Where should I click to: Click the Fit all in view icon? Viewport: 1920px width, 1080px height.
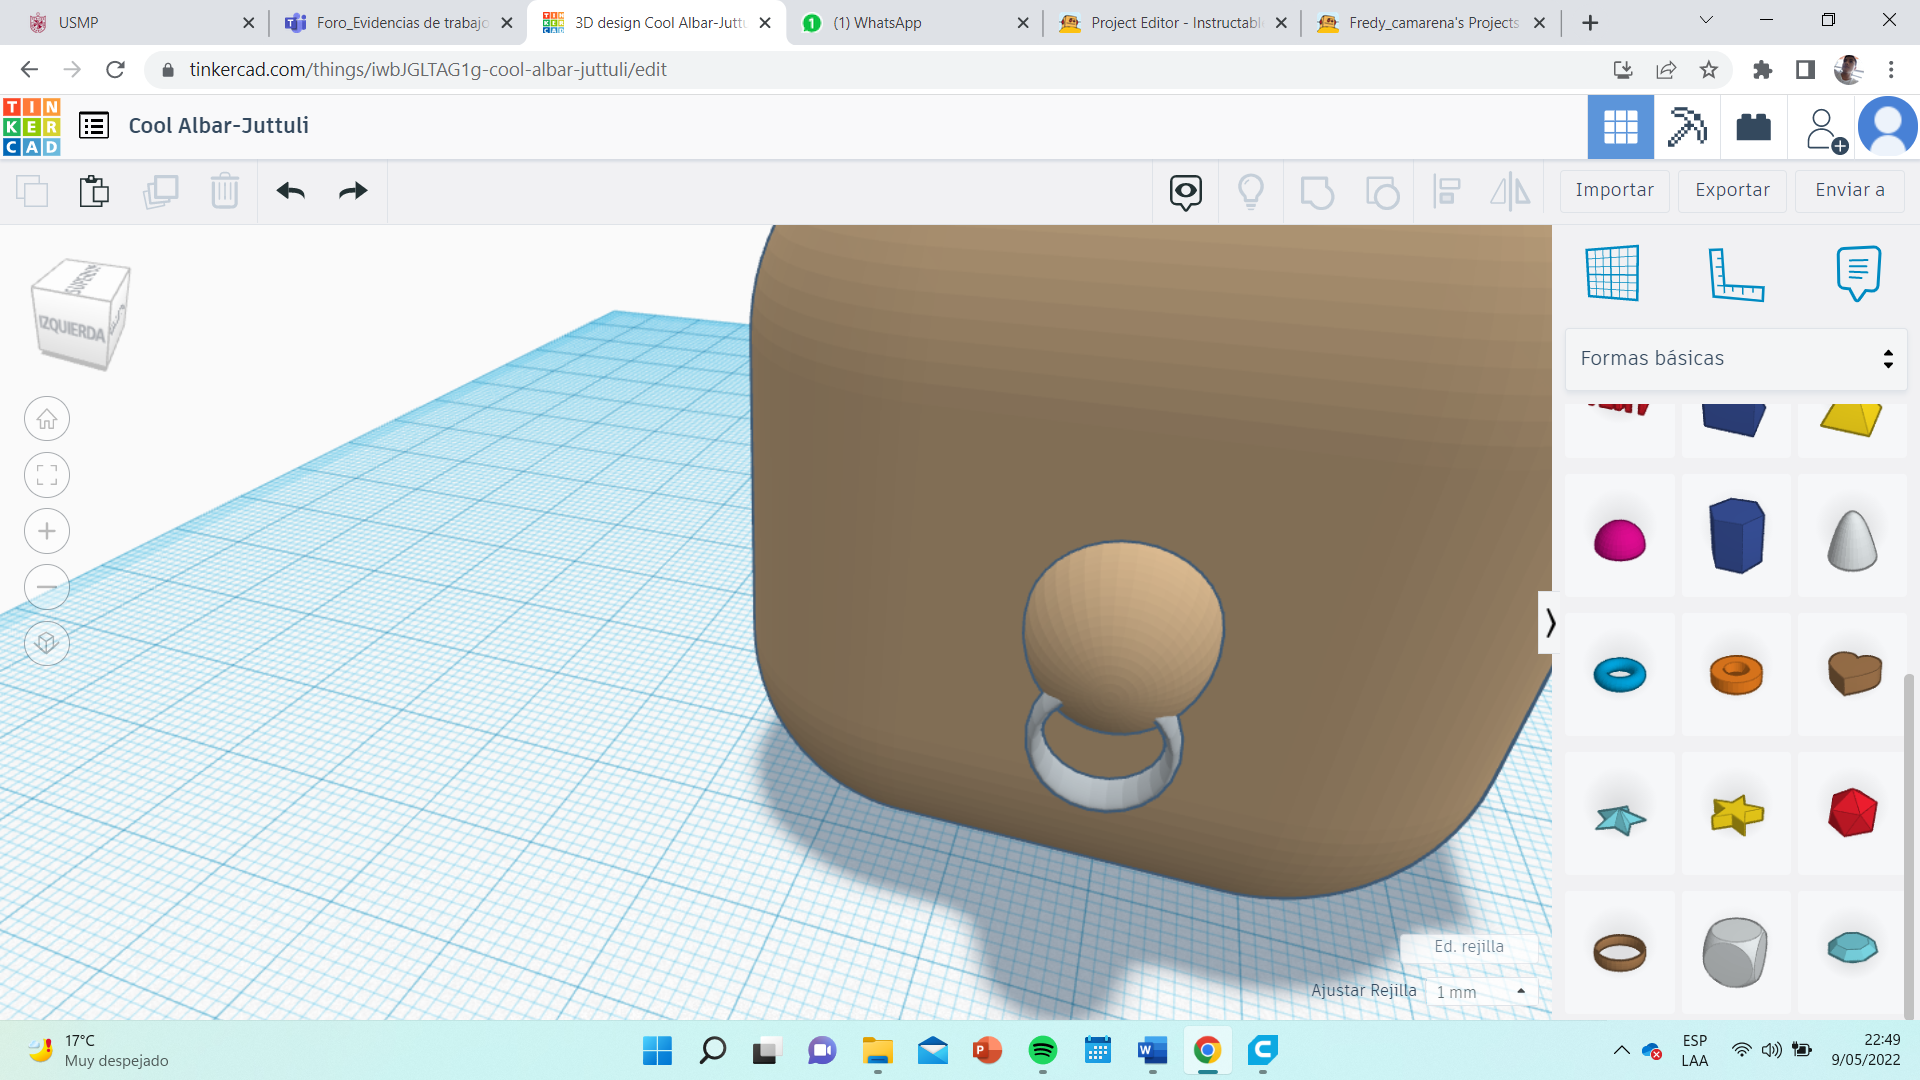46,475
